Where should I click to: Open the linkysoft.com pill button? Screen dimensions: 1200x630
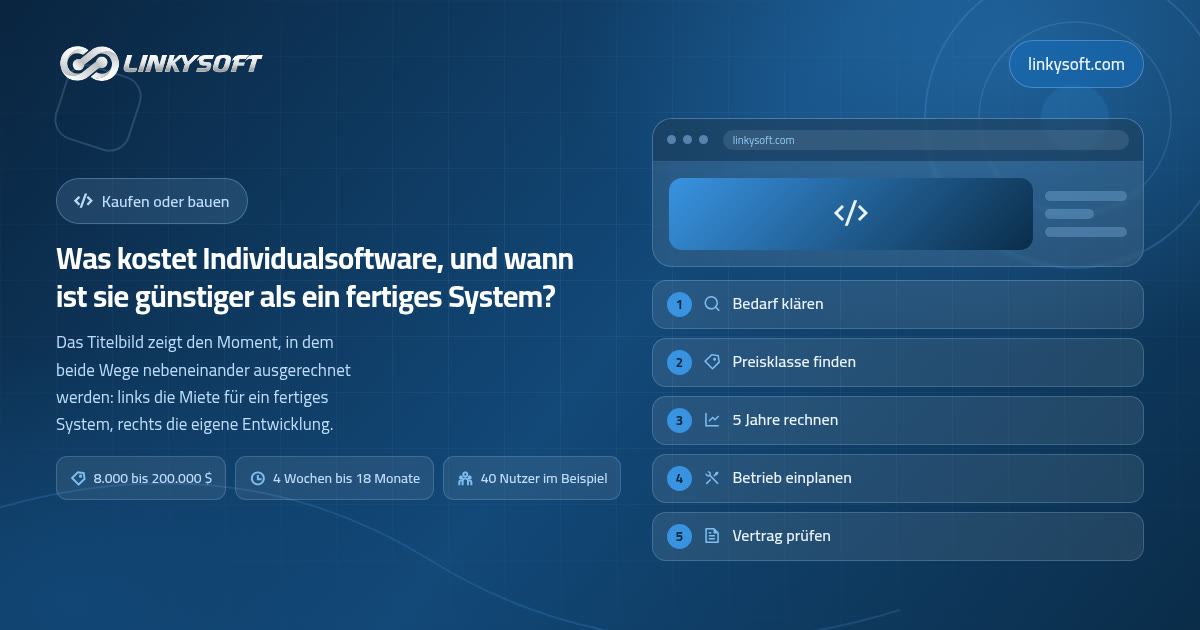click(x=1076, y=64)
